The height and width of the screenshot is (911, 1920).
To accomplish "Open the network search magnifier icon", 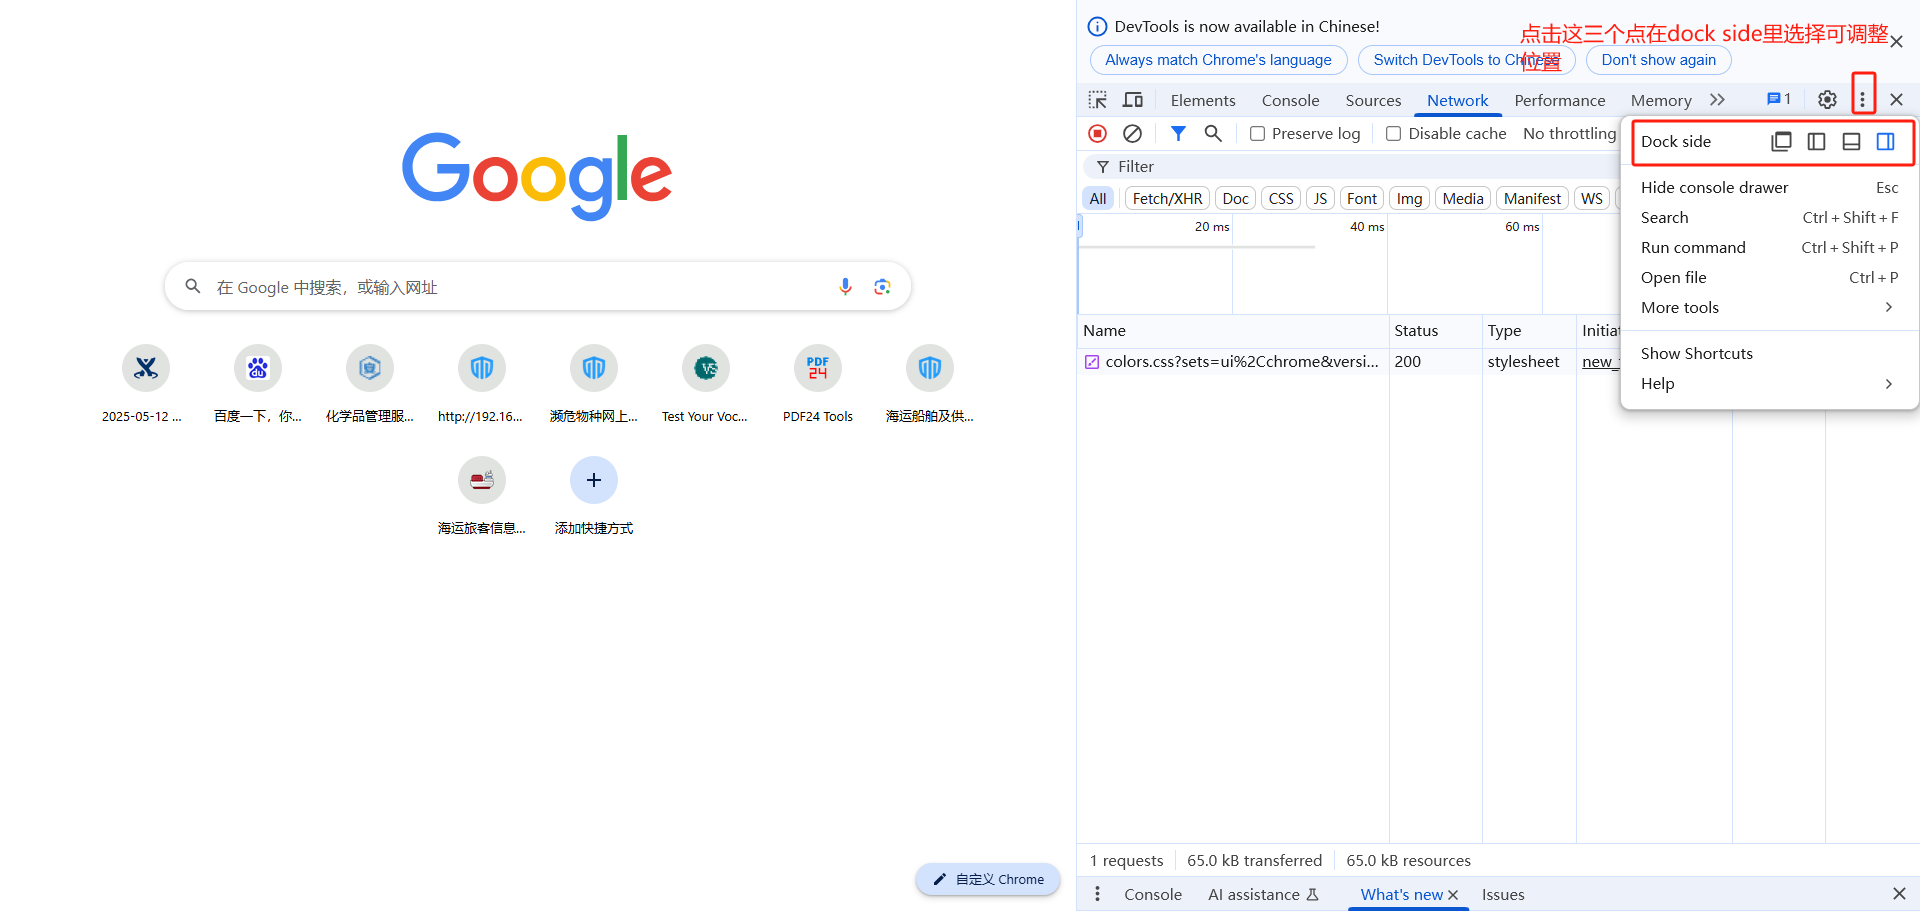I will click(x=1213, y=133).
